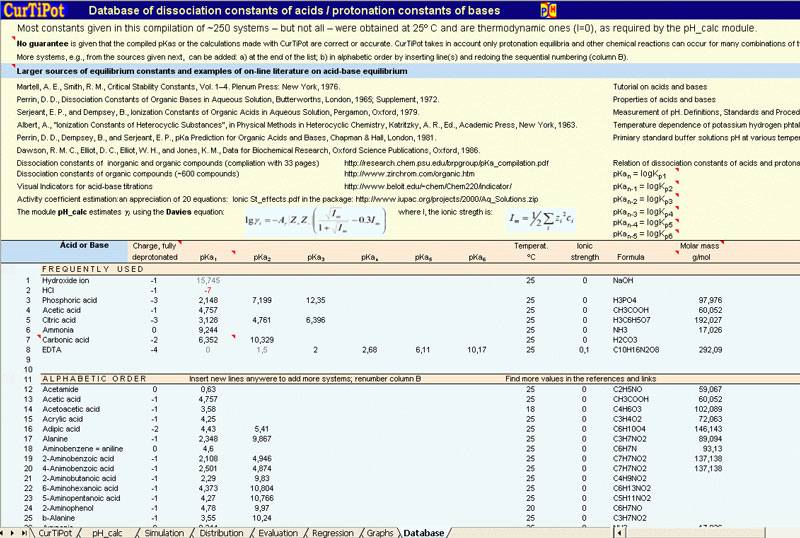800x538 pixels.
Task: Switch to the Regression sheet tab
Action: 333,533
